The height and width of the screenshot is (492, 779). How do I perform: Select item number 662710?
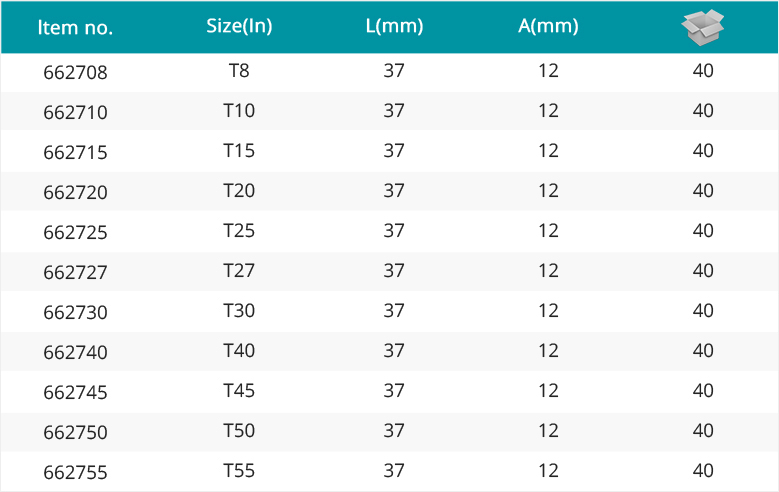tap(76, 112)
